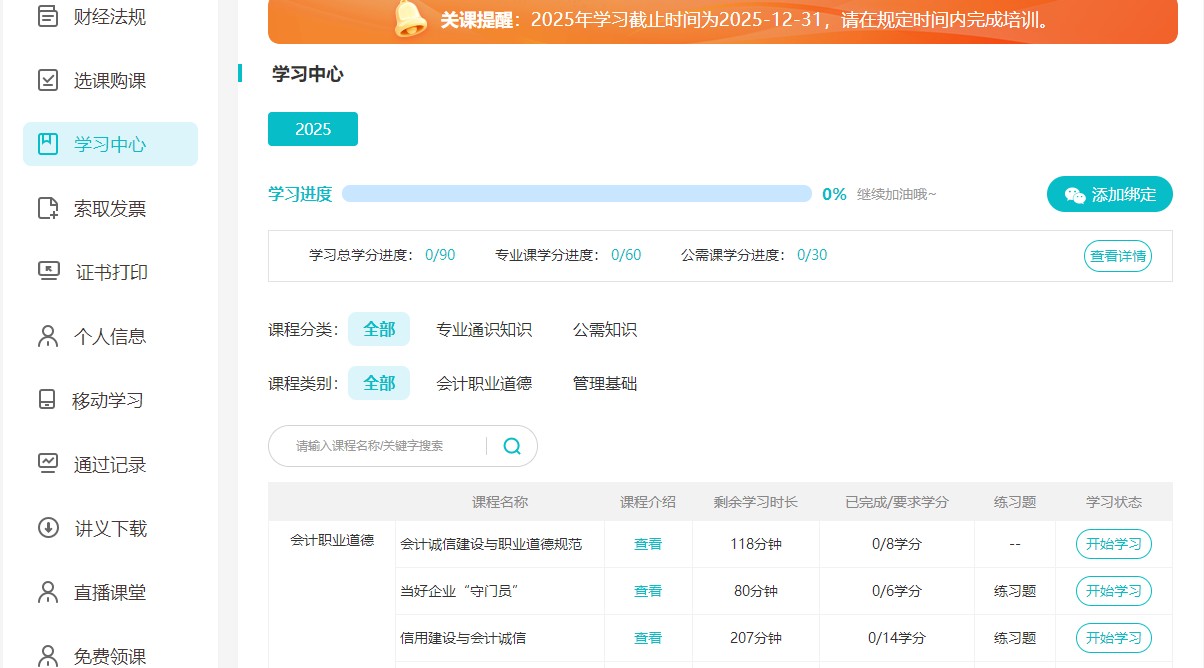Click the 讲义下载 download icon
This screenshot has width=1204, height=668.
pyautogui.click(x=46, y=528)
